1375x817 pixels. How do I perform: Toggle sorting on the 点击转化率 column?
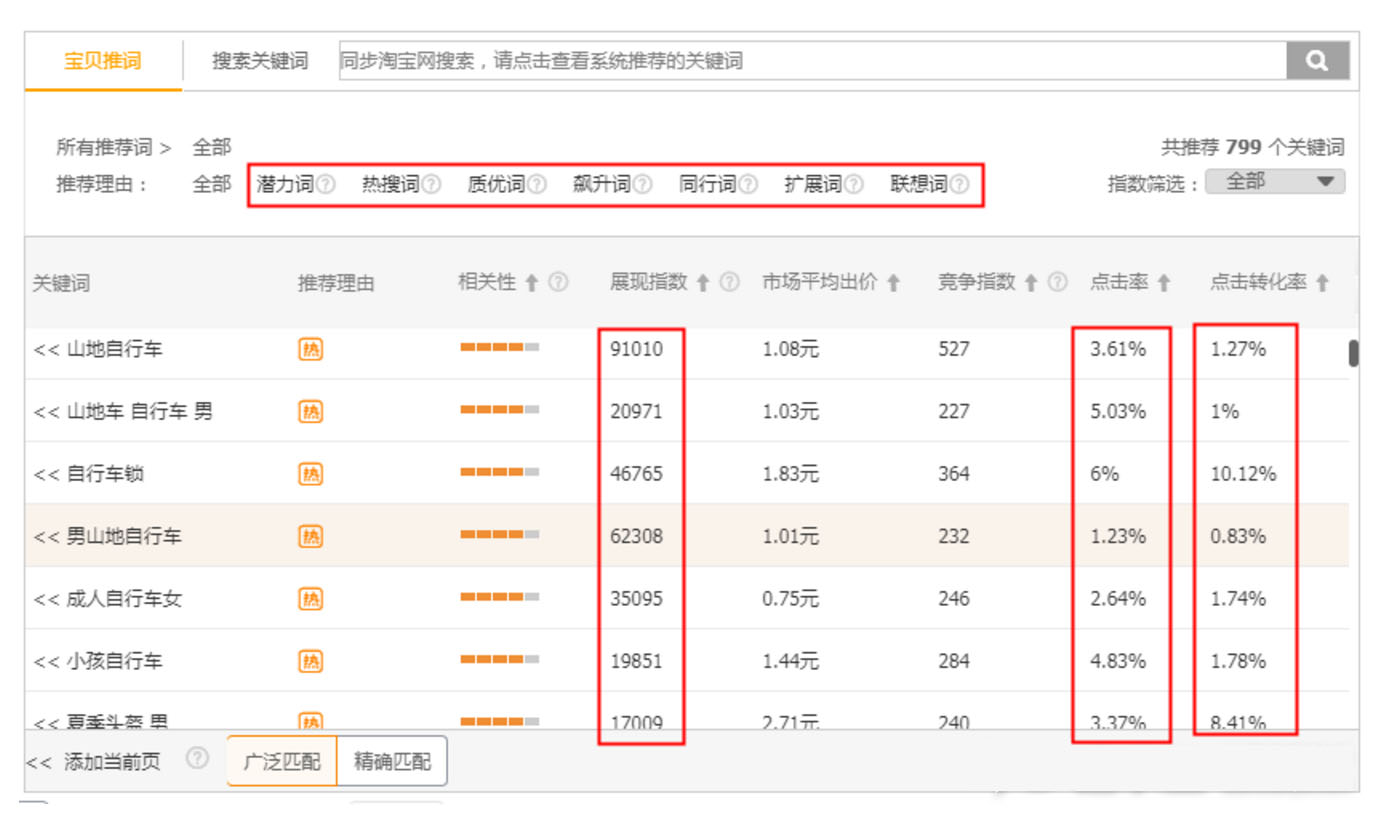coord(1322,282)
